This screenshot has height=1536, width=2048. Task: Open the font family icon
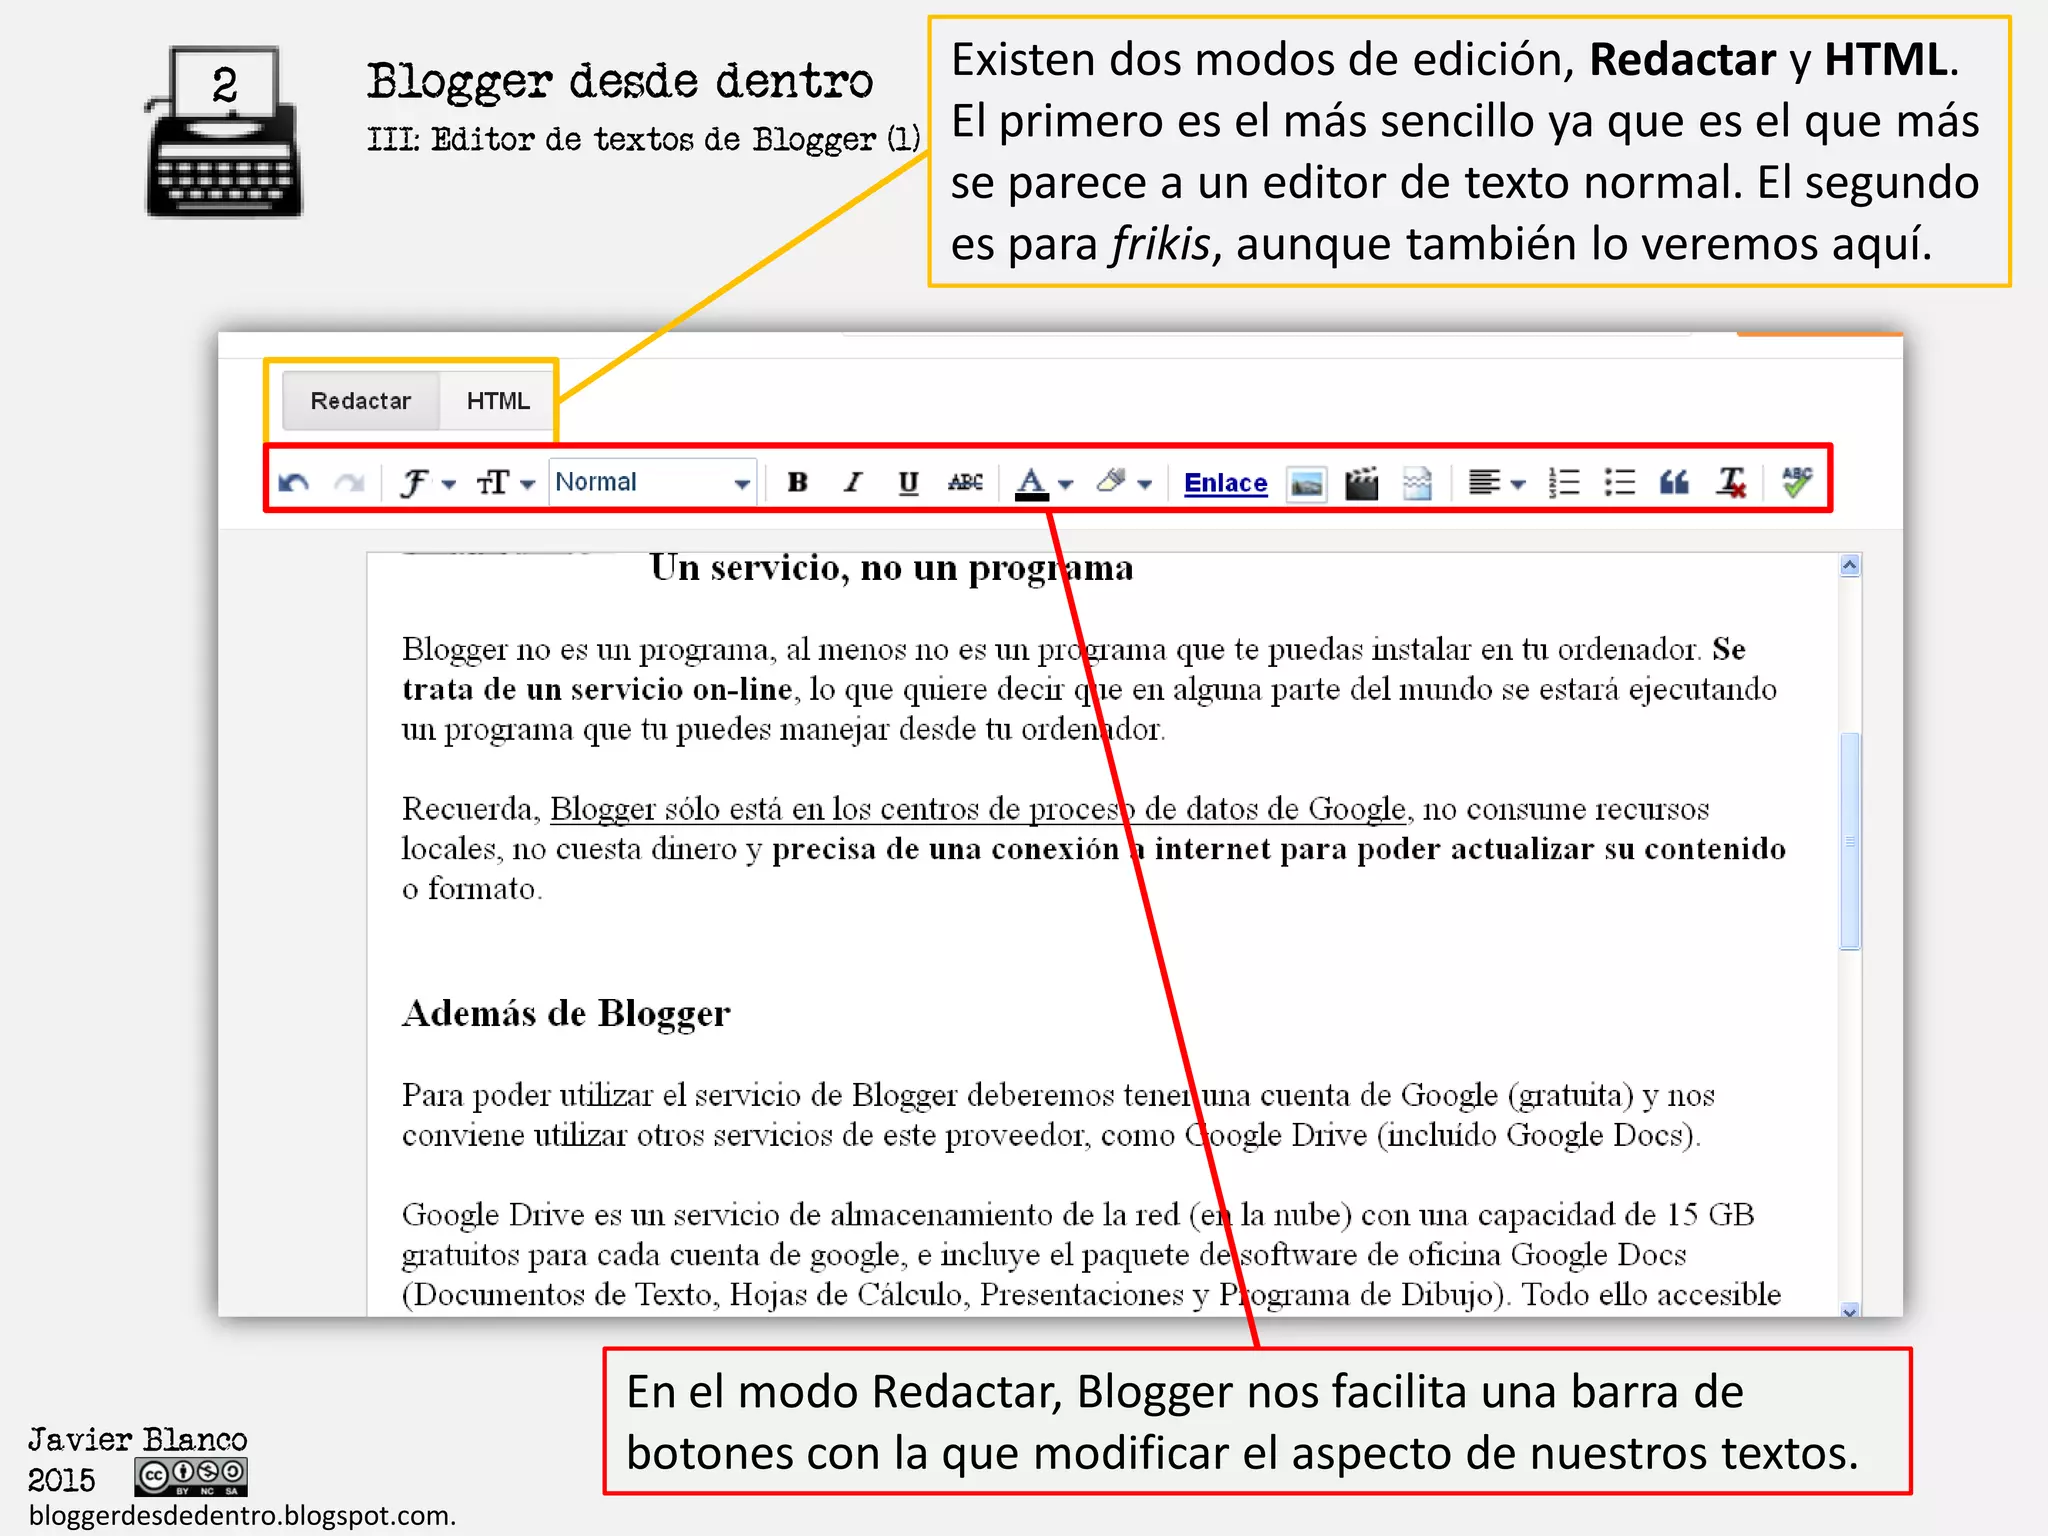(414, 483)
